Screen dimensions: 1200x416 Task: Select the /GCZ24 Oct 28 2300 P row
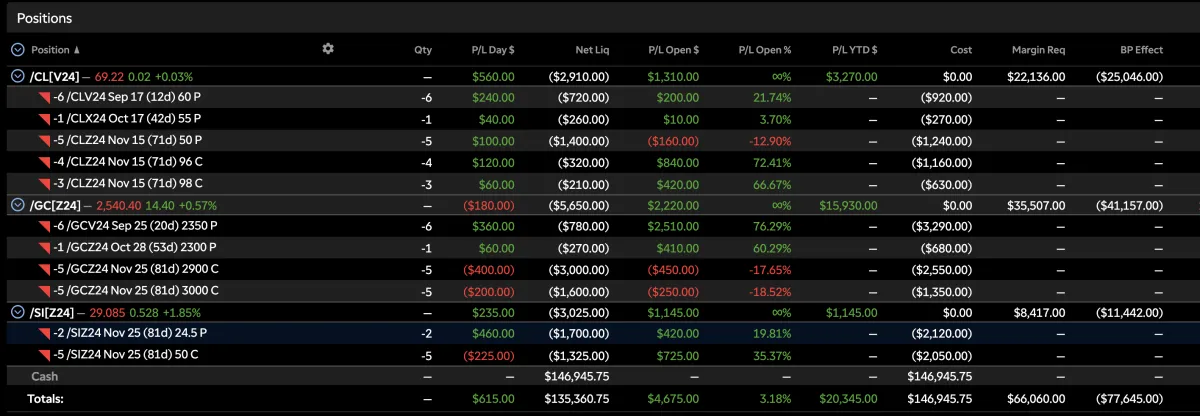[600, 247]
